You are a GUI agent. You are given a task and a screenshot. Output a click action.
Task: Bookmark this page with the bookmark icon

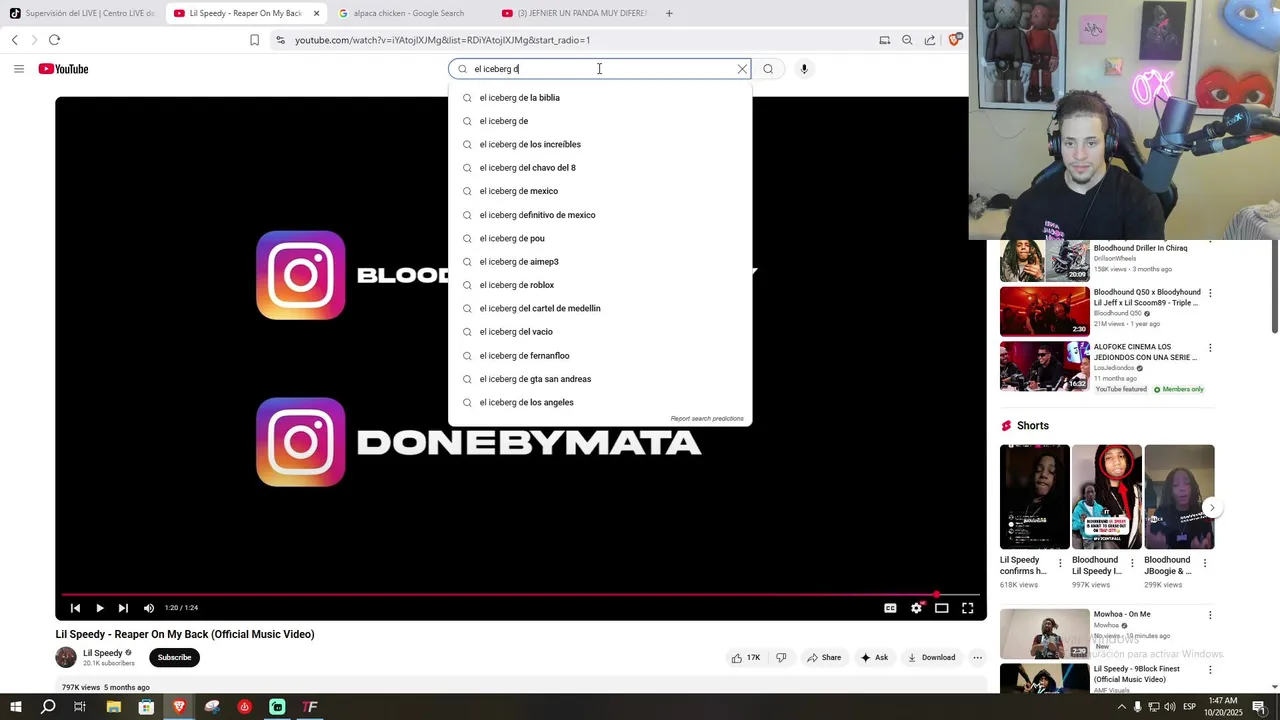pyautogui.click(x=254, y=40)
